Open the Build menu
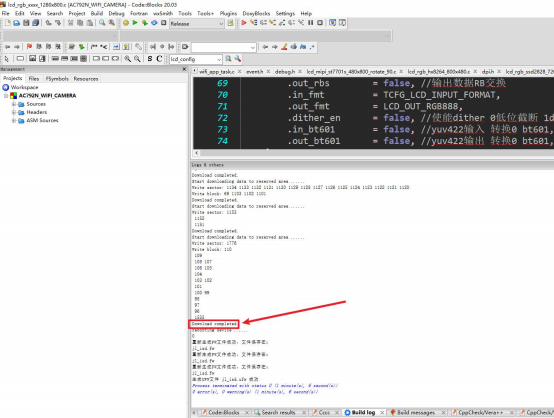 point(97,13)
